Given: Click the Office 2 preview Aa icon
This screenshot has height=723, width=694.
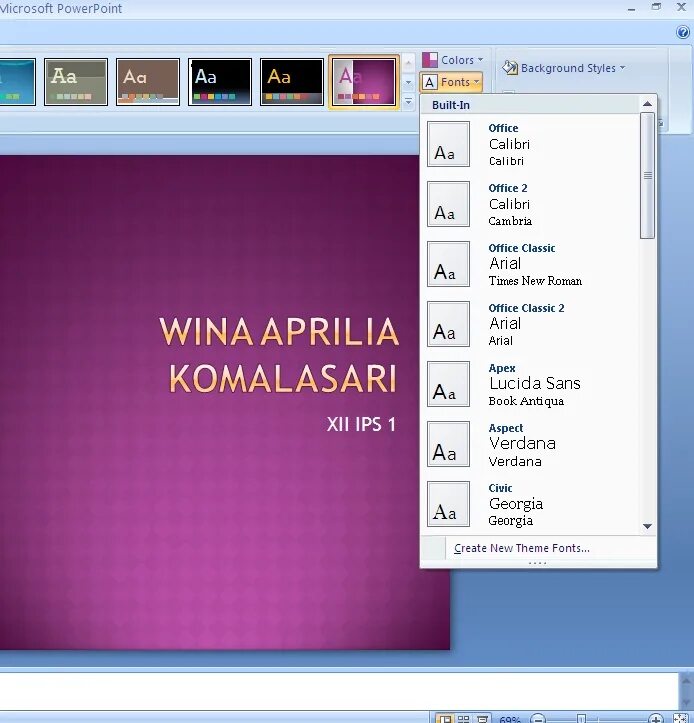Looking at the screenshot, I should [448, 204].
